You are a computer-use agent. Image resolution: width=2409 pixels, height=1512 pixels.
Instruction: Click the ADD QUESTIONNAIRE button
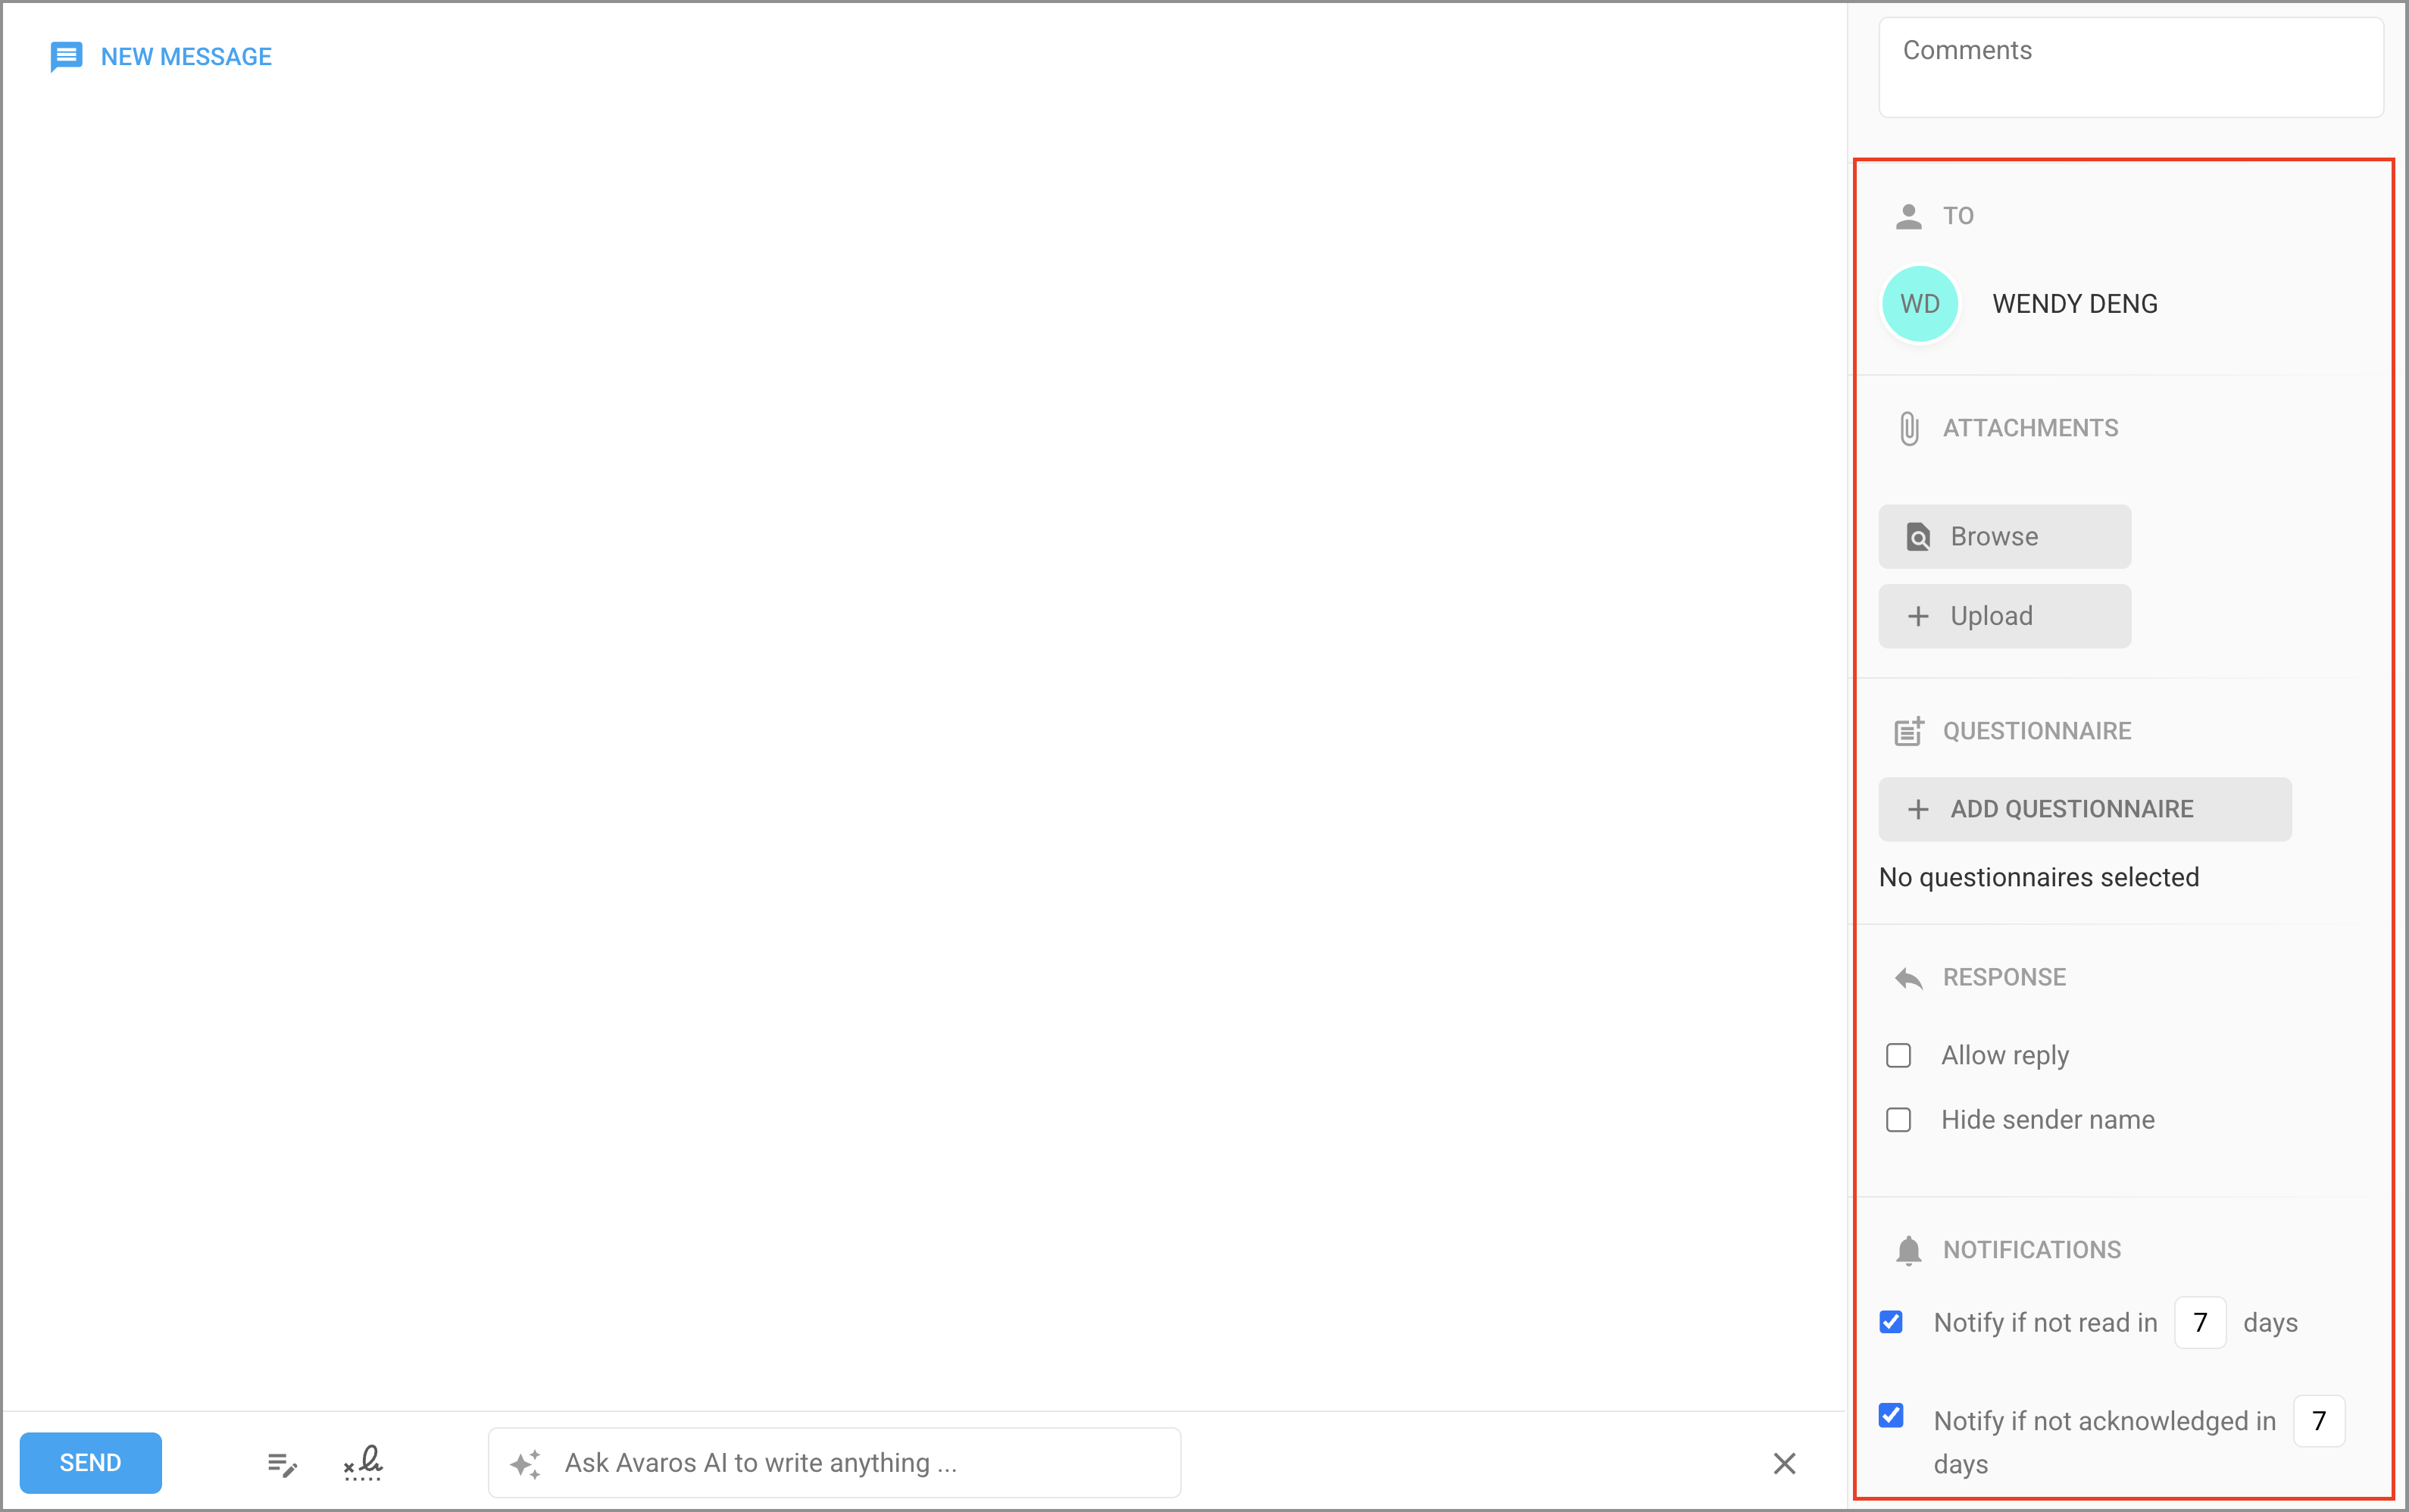(x=2085, y=809)
